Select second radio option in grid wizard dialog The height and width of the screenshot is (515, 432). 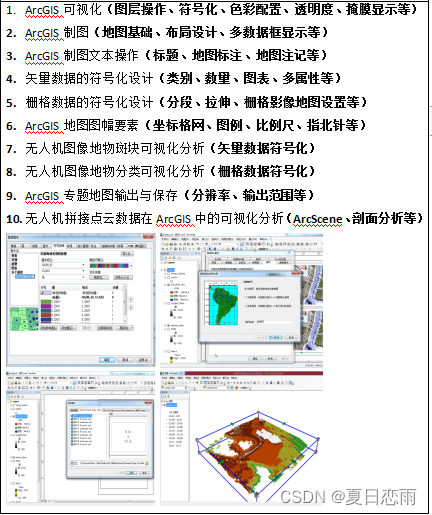(245, 297)
